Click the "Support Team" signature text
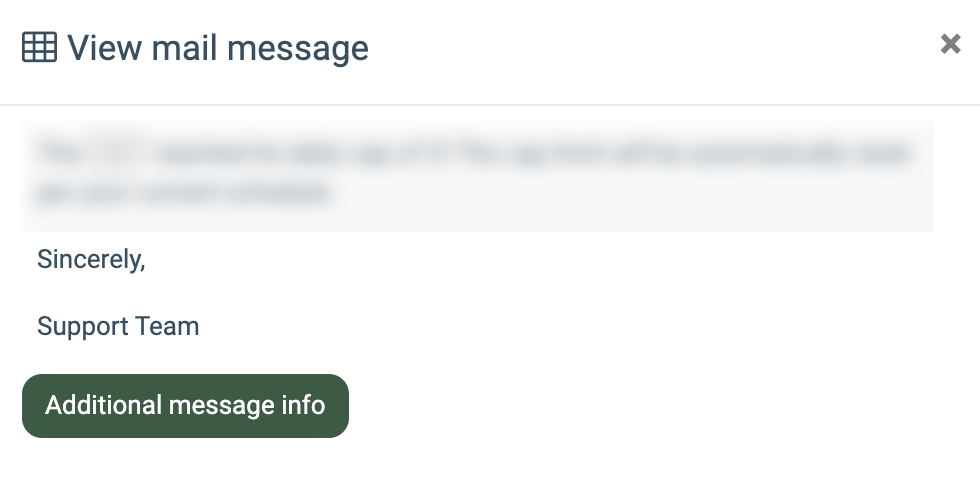Viewport: 980px width, 486px height. (x=118, y=326)
